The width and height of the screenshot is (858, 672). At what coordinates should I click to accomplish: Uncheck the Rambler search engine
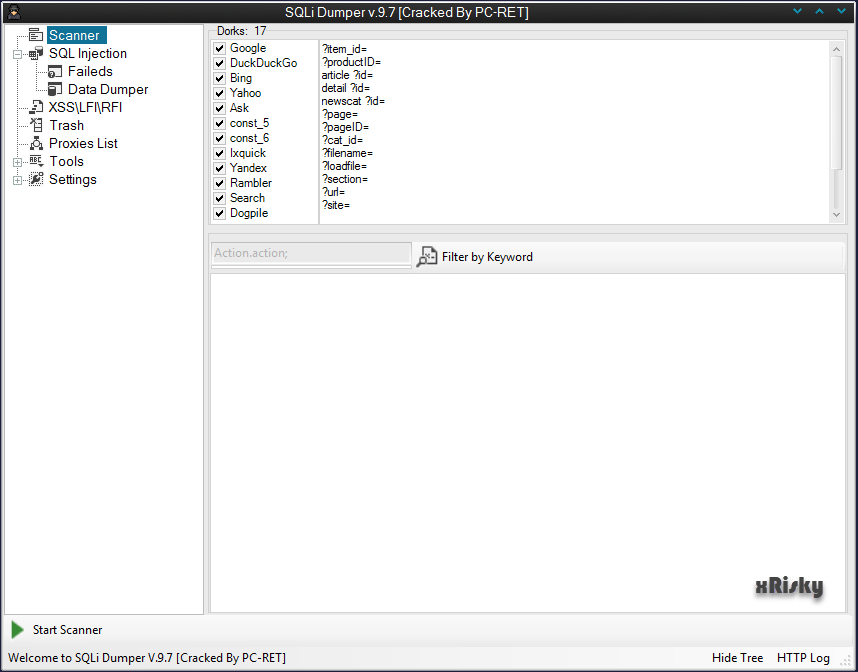[220, 183]
